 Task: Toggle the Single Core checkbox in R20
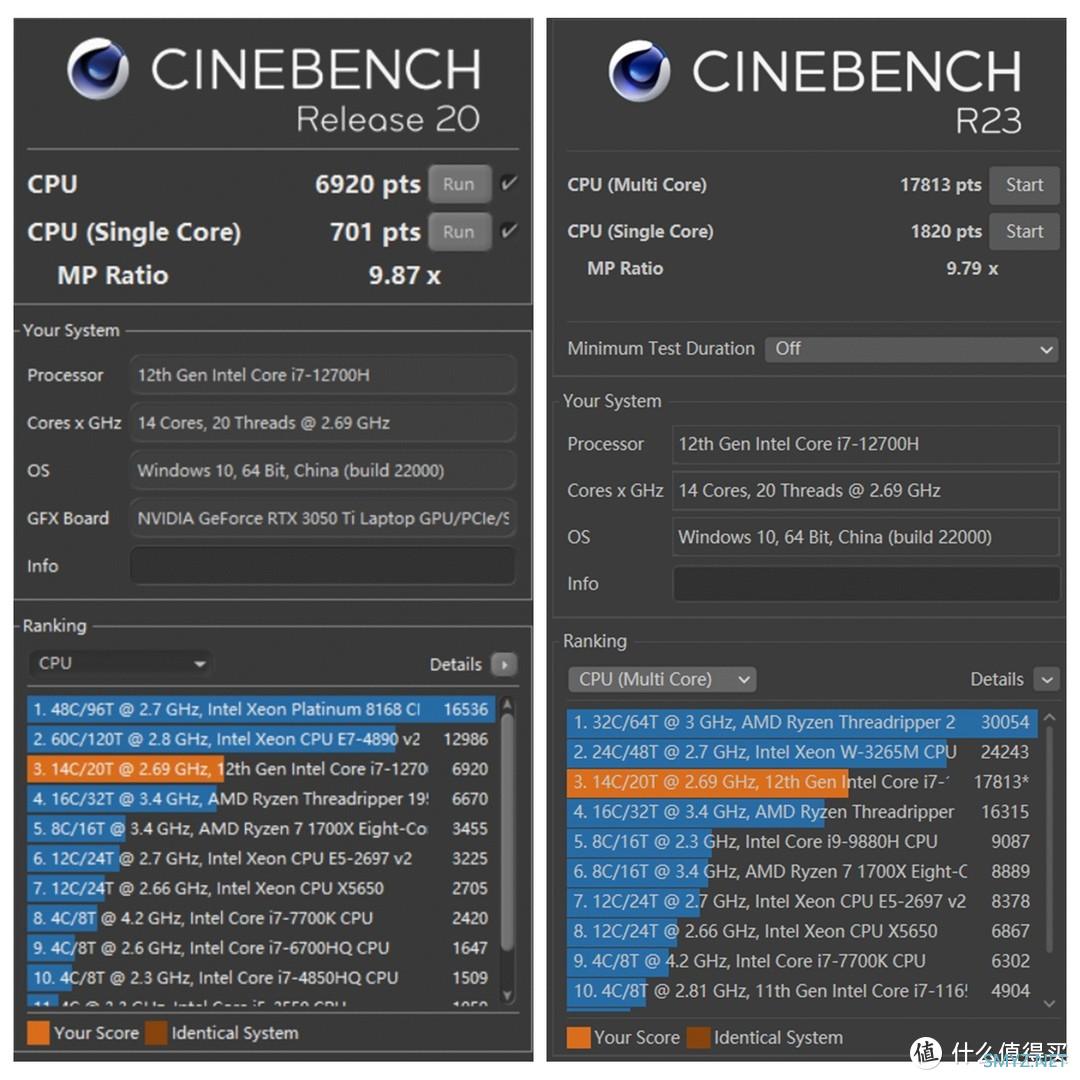click(x=509, y=231)
